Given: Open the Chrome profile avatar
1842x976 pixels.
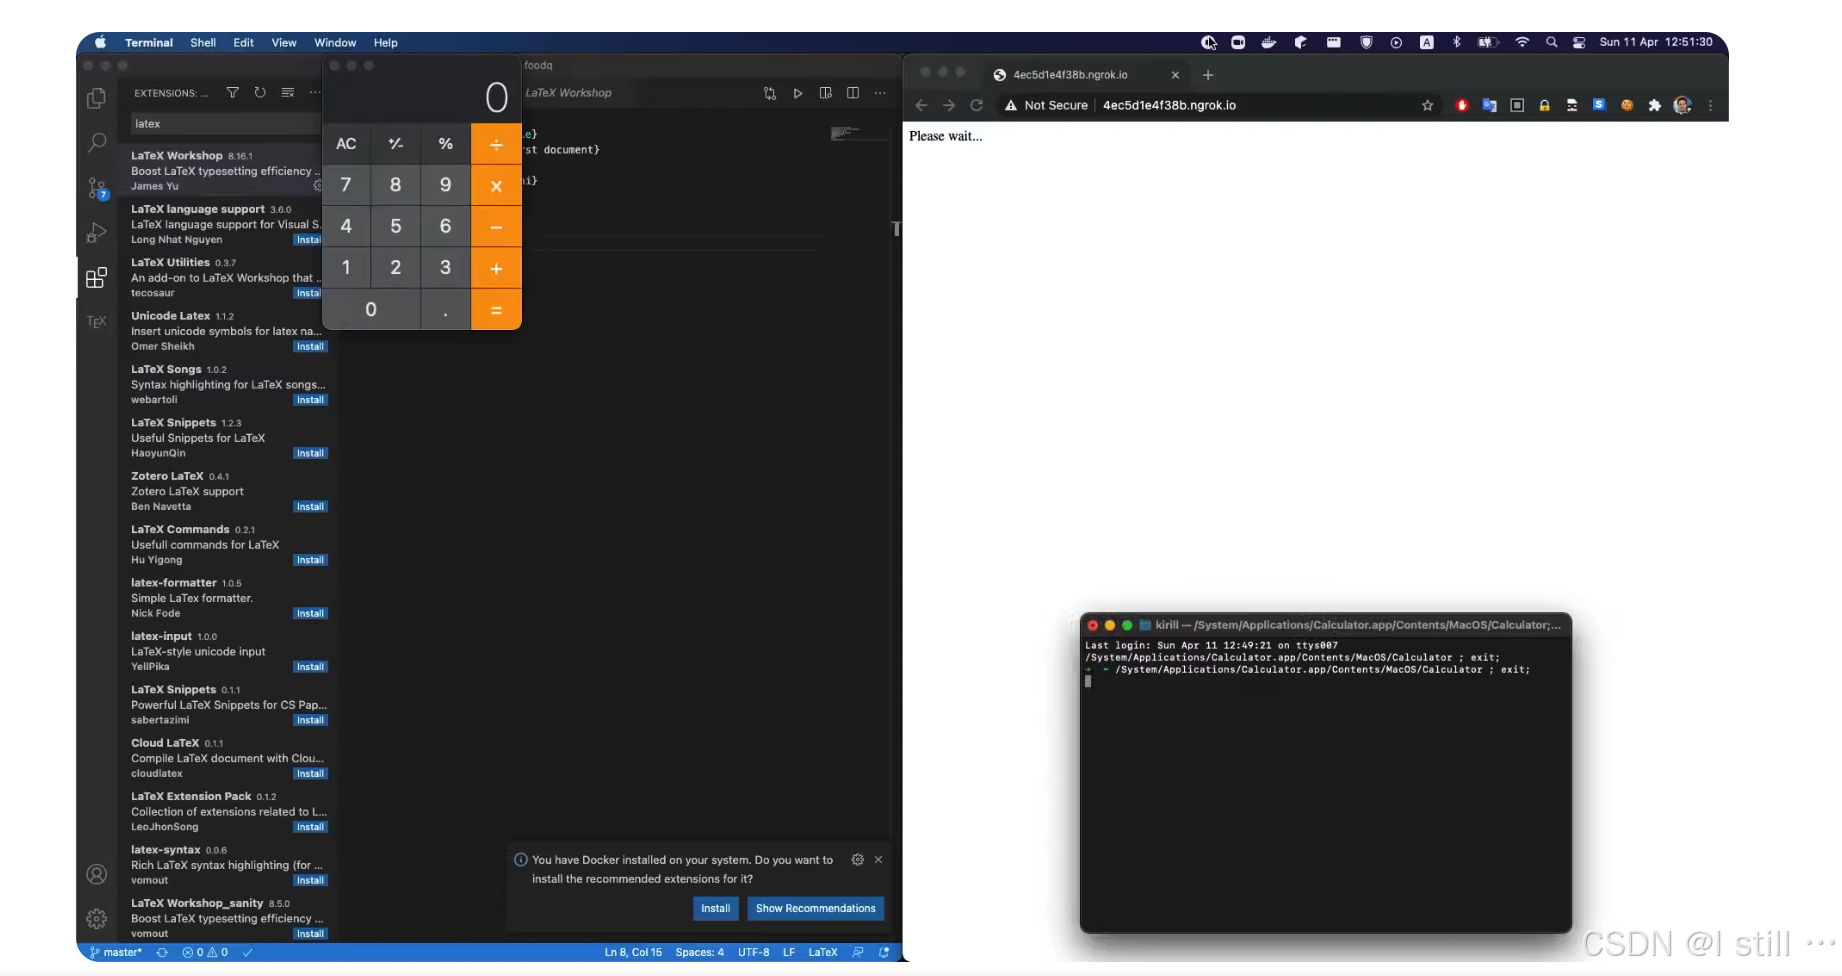Looking at the screenshot, I should coord(1683,106).
